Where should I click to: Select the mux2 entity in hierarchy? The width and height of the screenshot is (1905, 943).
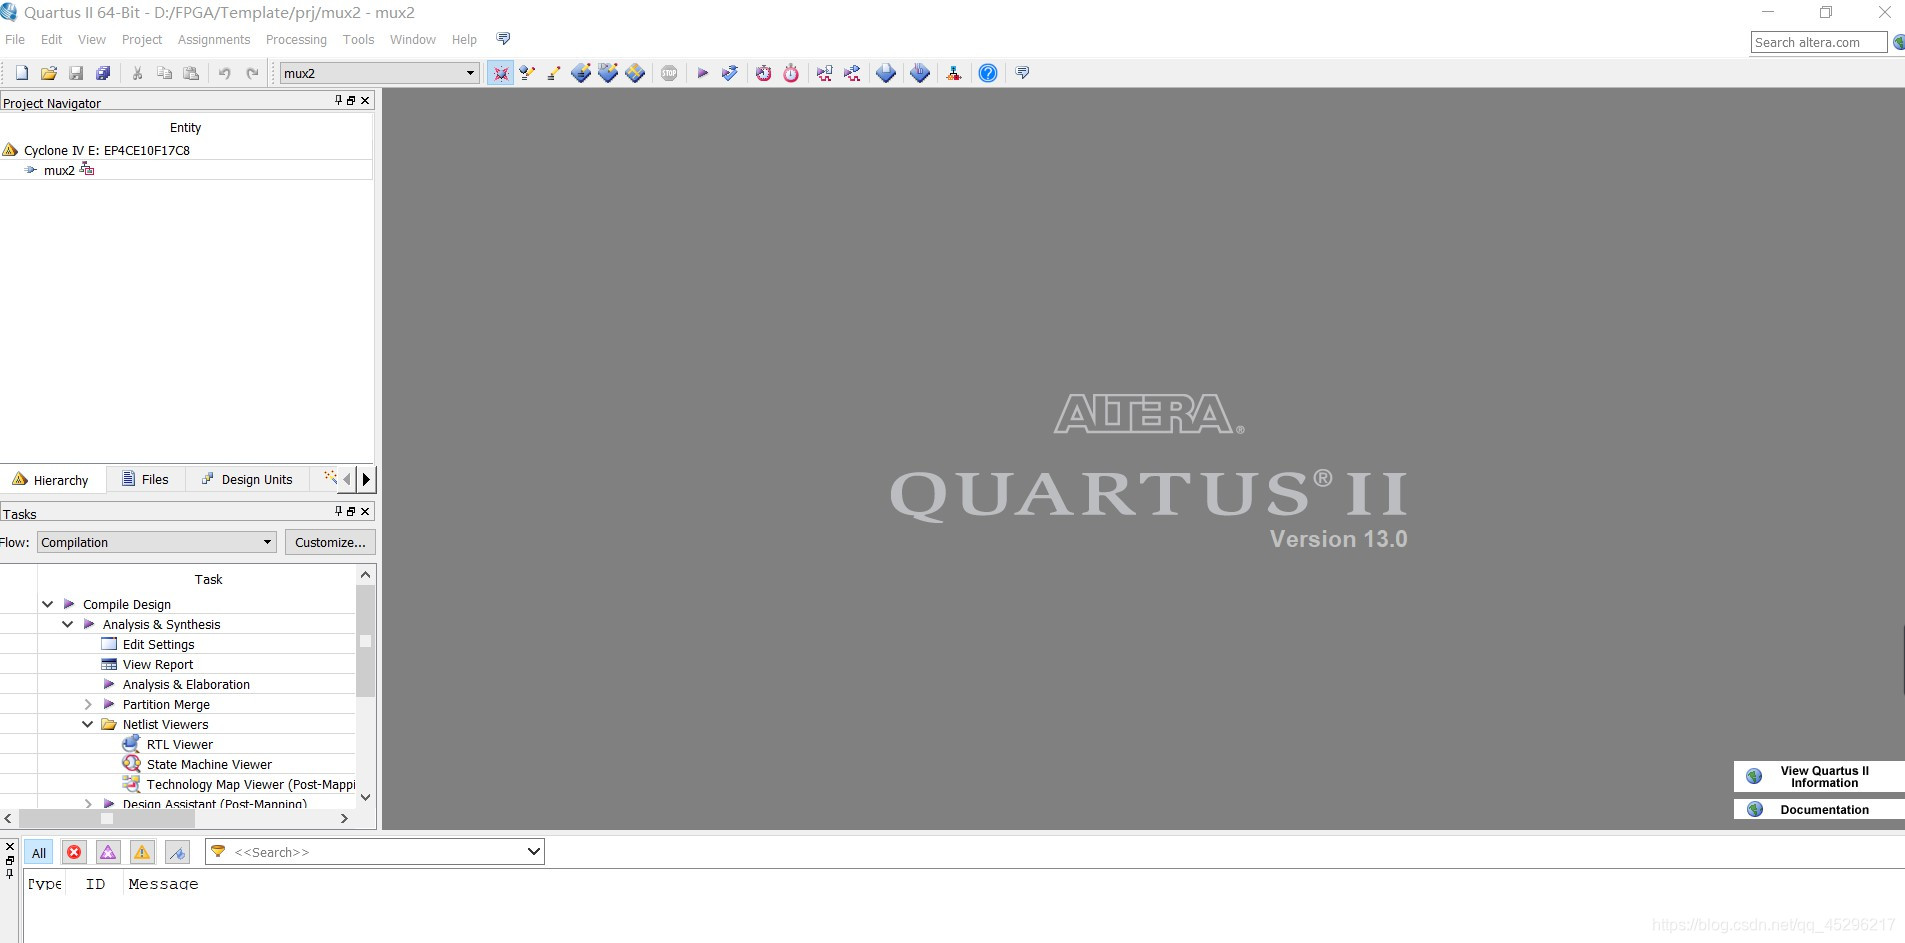tap(59, 170)
